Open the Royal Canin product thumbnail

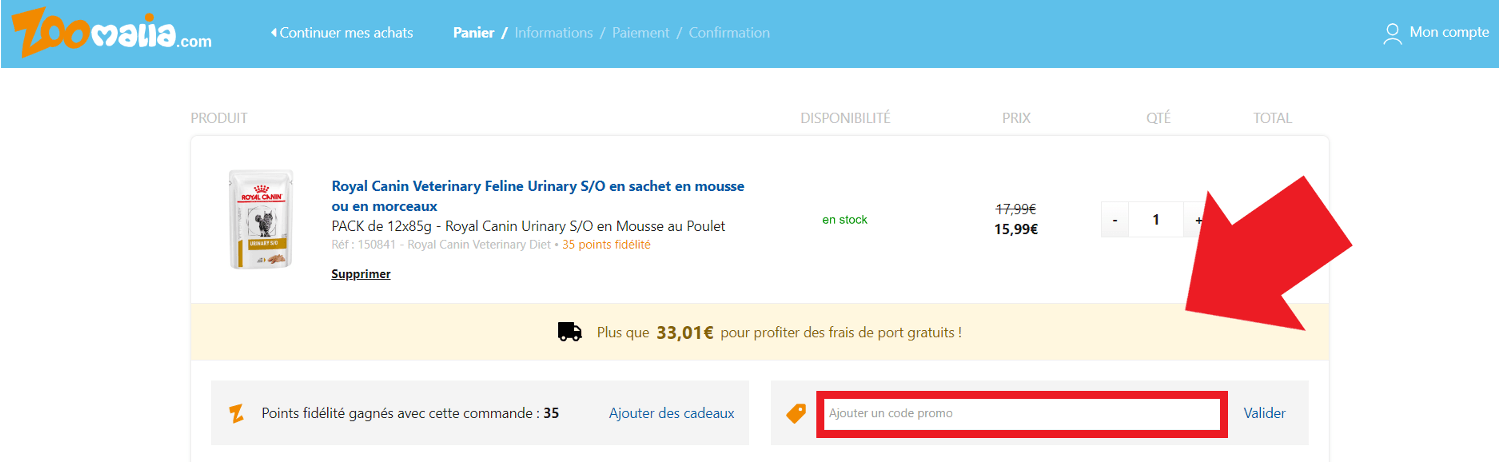(x=261, y=219)
